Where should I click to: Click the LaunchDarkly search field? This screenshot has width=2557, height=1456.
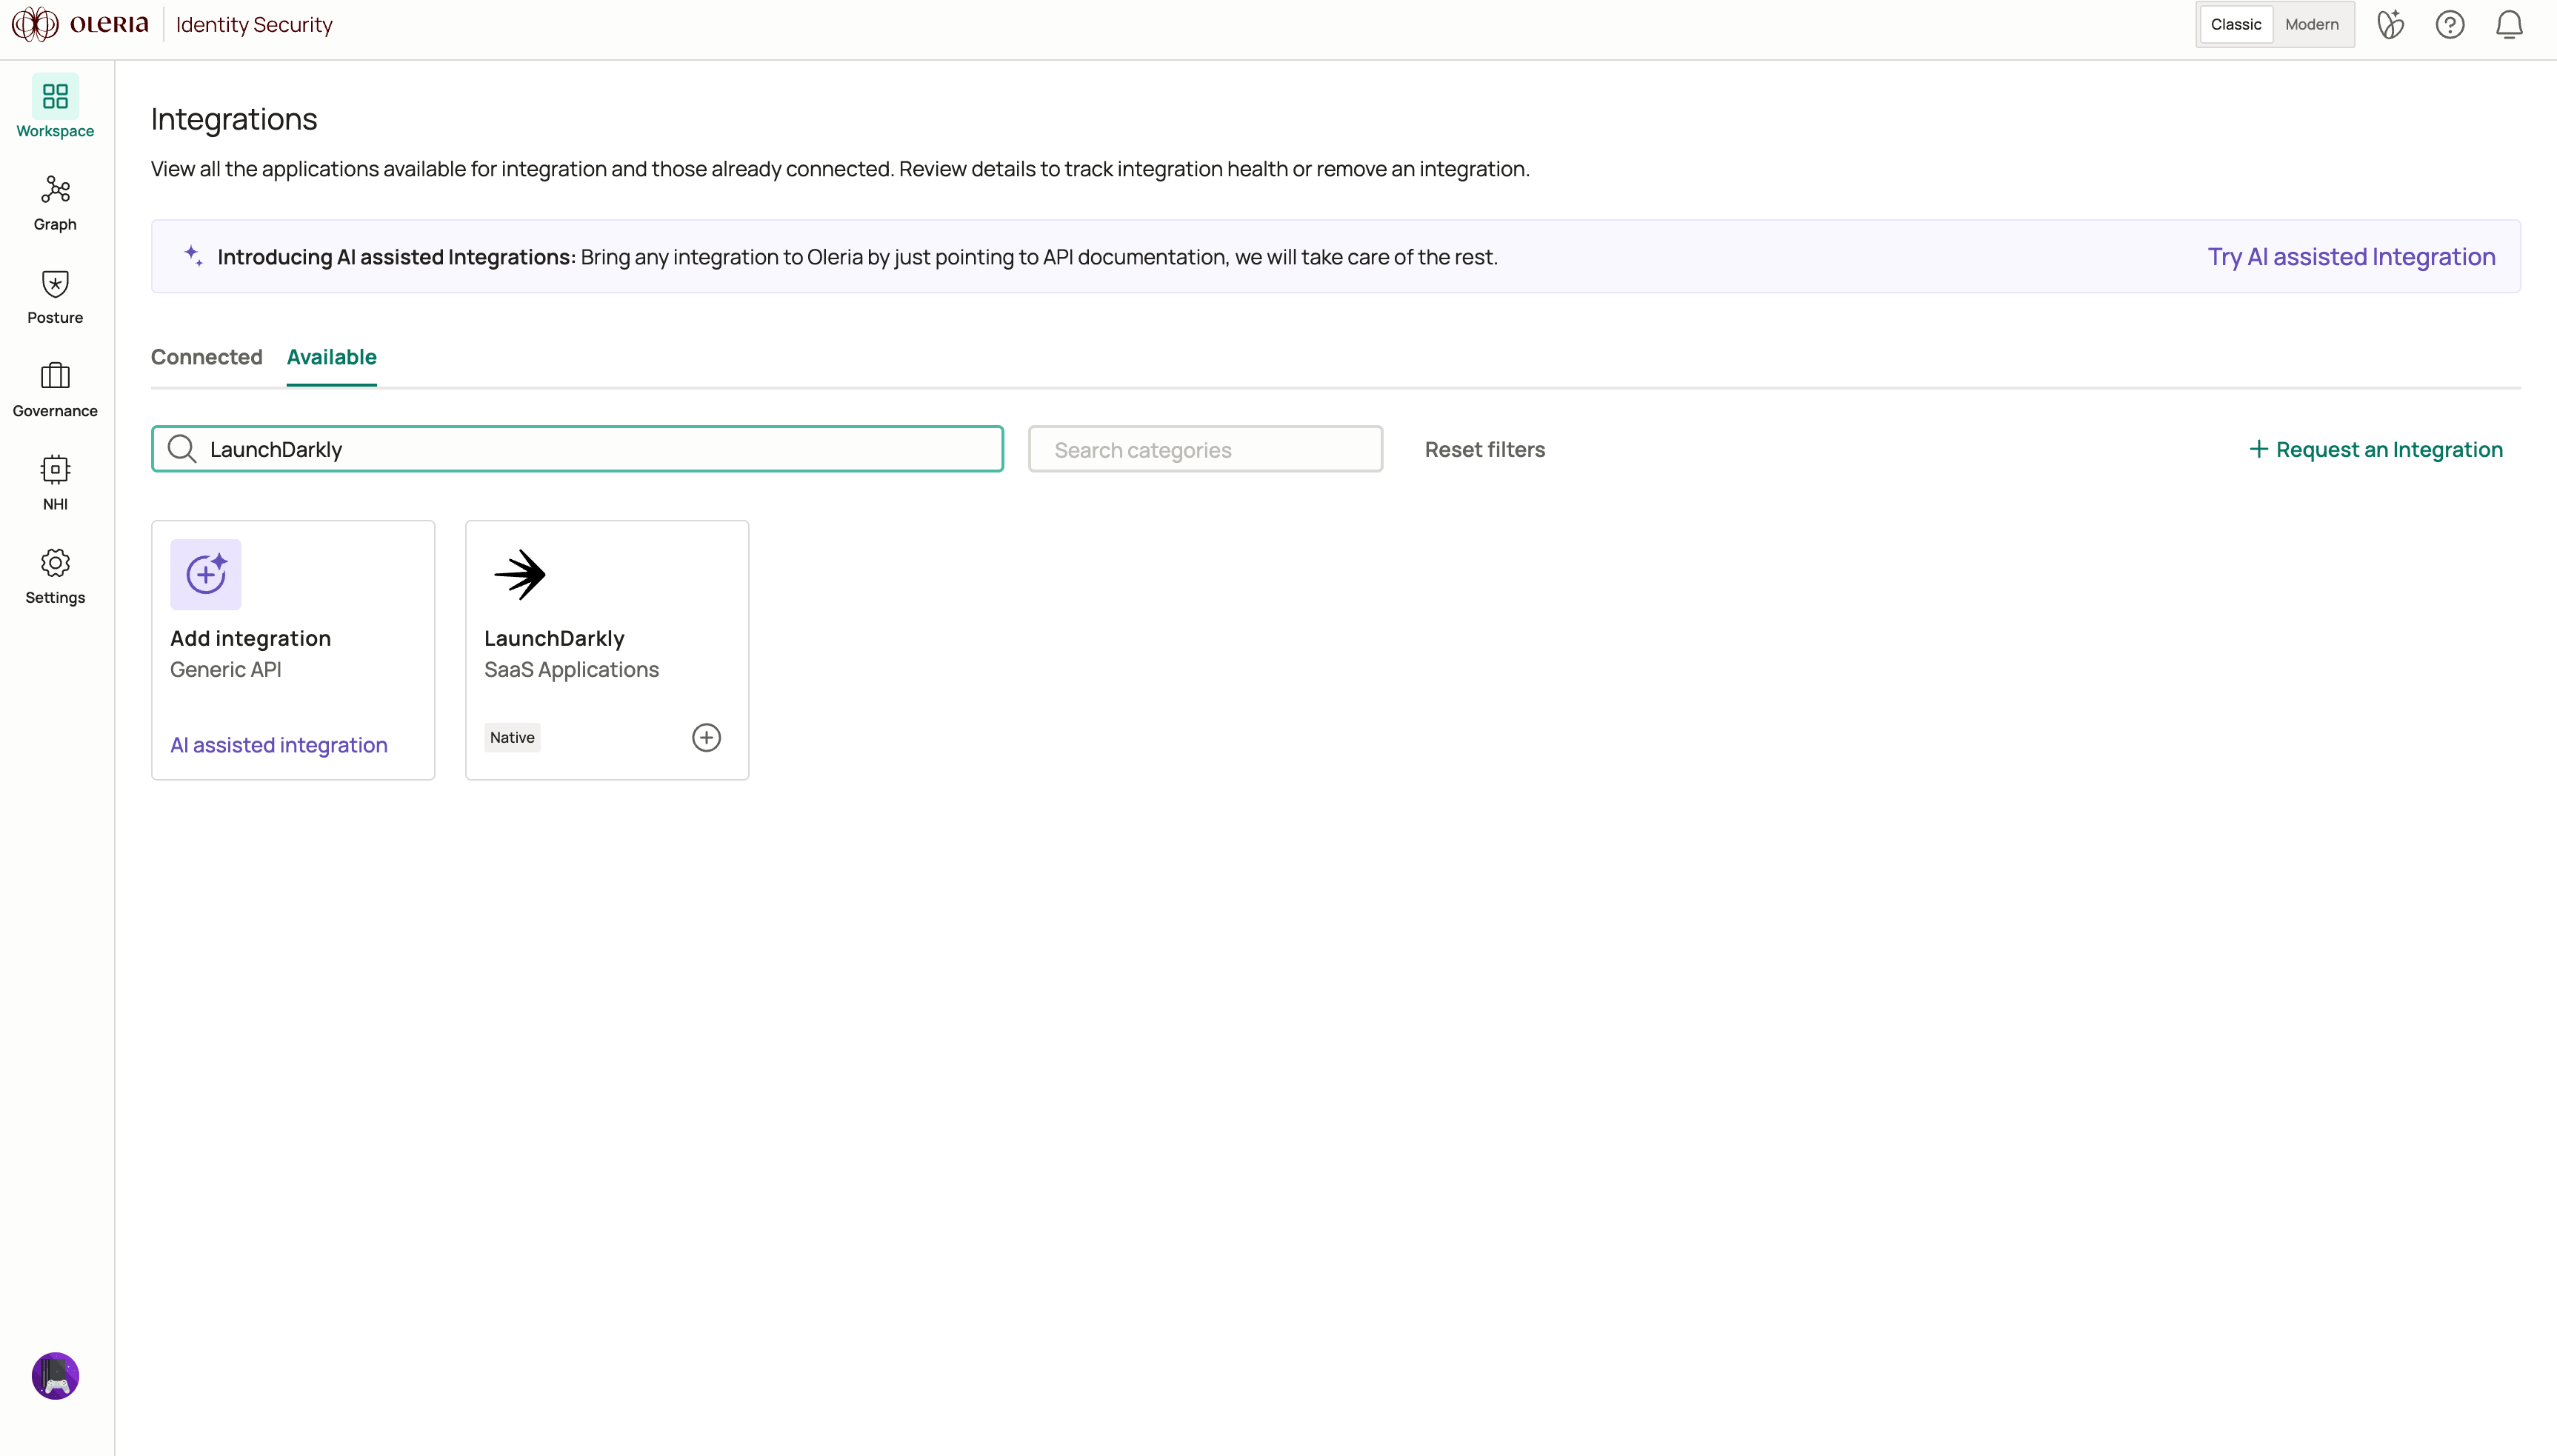click(577, 449)
